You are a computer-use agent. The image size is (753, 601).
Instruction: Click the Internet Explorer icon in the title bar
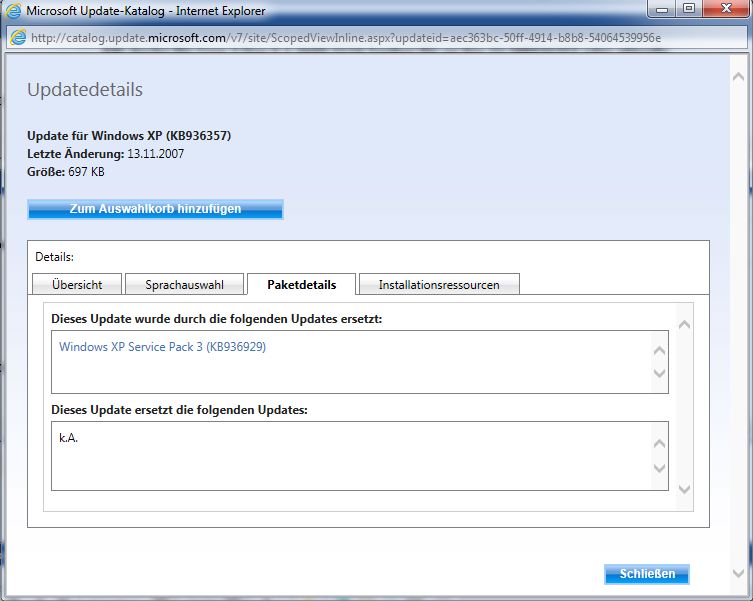12,11
